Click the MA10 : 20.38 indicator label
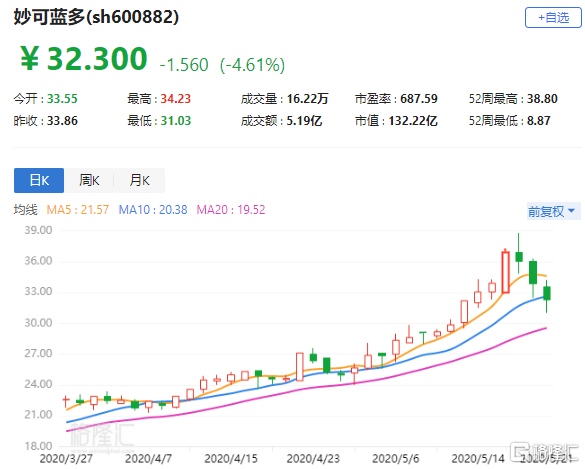The width and height of the screenshot is (585, 469). (x=153, y=210)
